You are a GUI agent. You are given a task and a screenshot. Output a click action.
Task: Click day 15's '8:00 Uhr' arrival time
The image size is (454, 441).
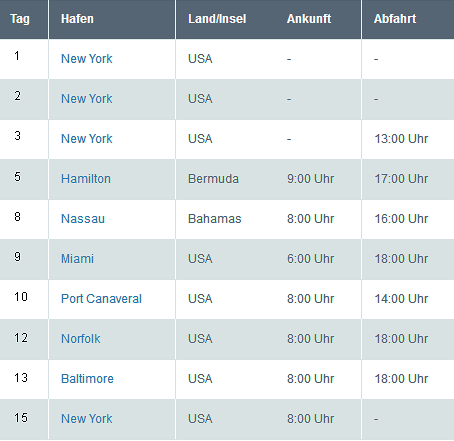click(x=310, y=419)
